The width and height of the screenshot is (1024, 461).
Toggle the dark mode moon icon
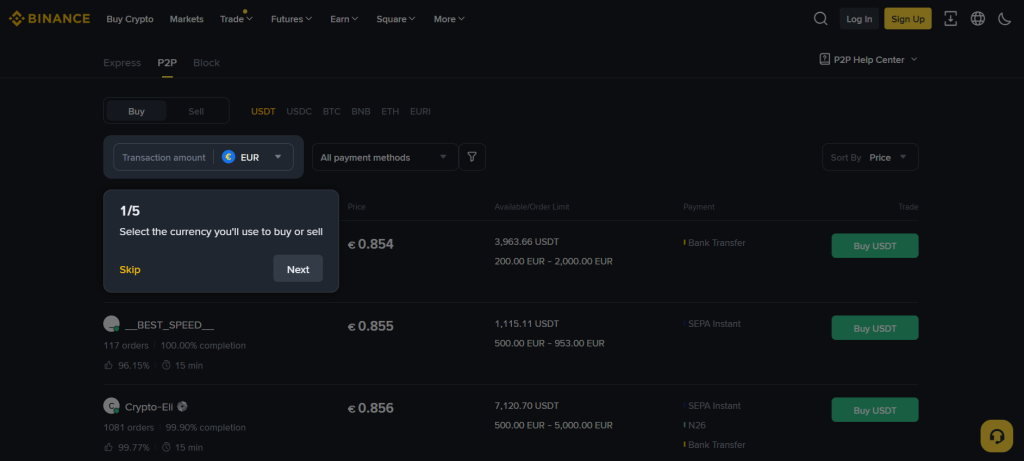tap(1004, 19)
